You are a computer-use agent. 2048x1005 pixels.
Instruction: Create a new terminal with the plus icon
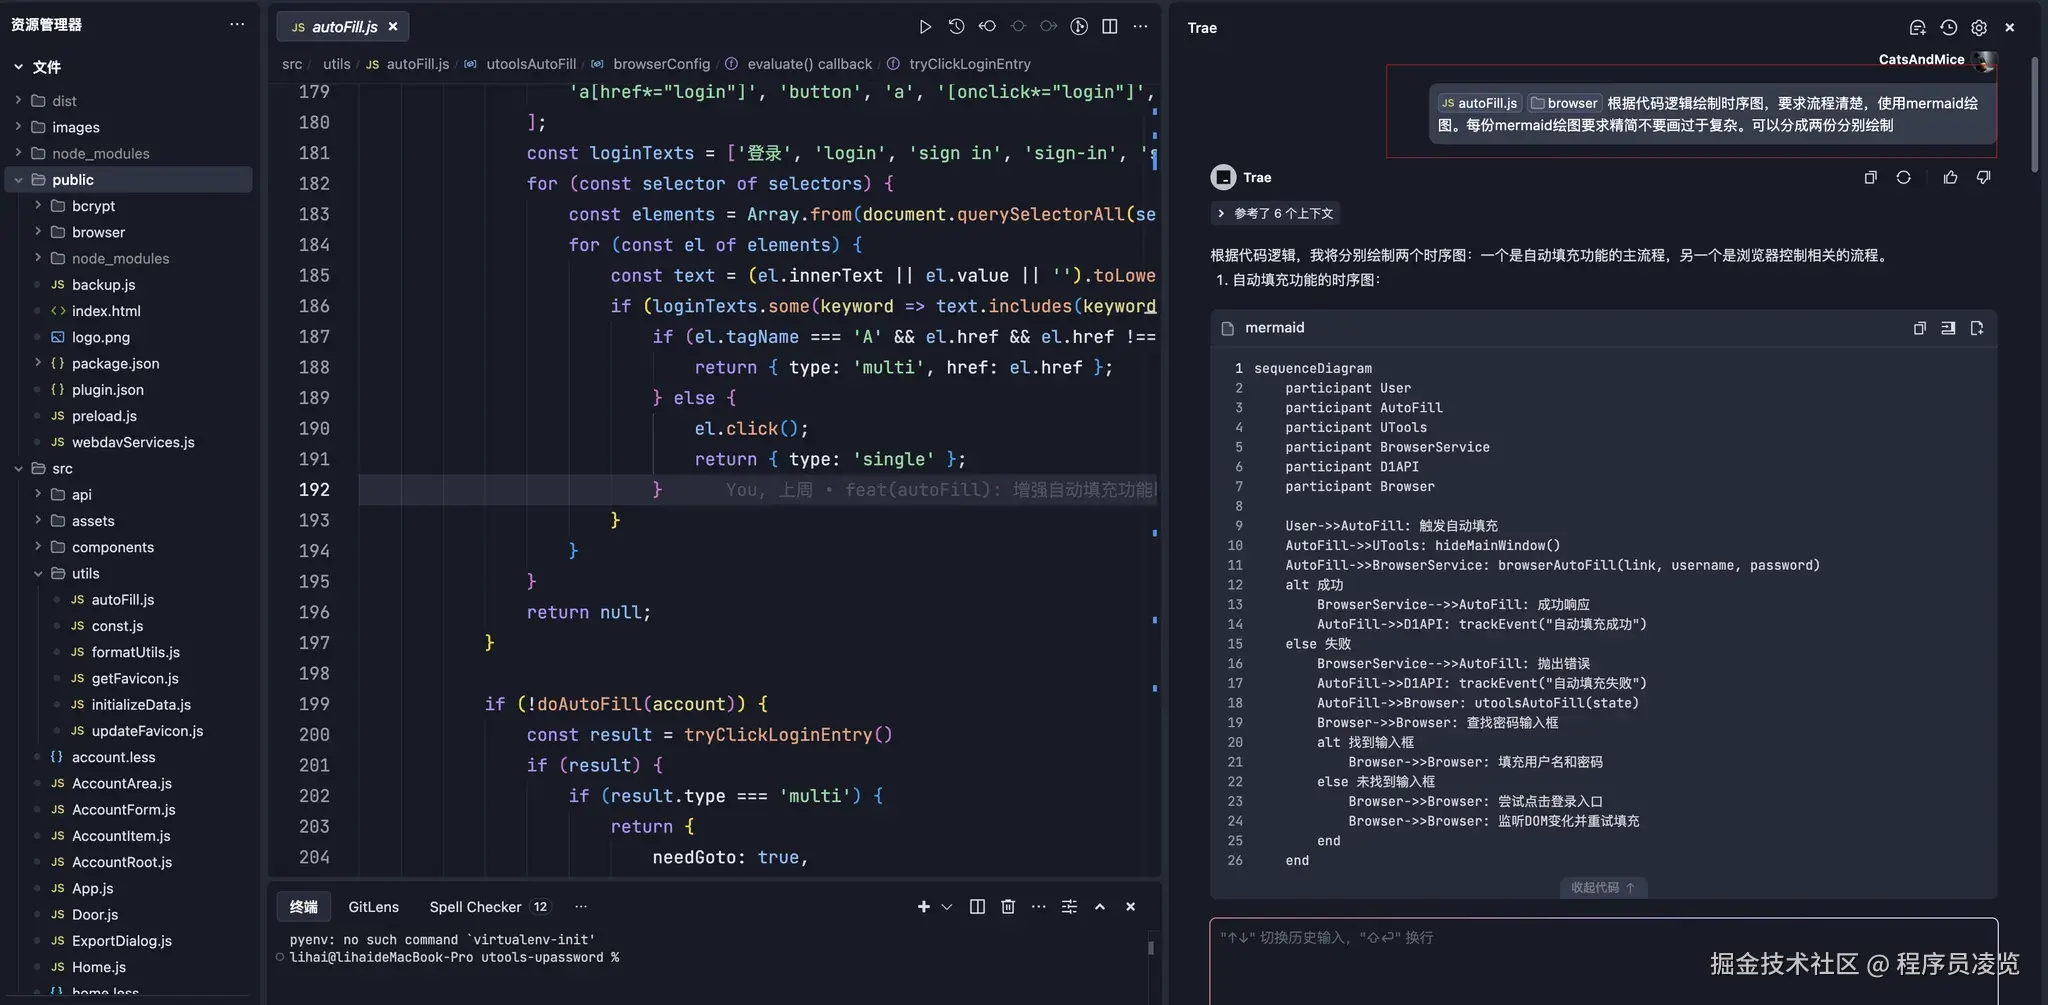point(923,907)
